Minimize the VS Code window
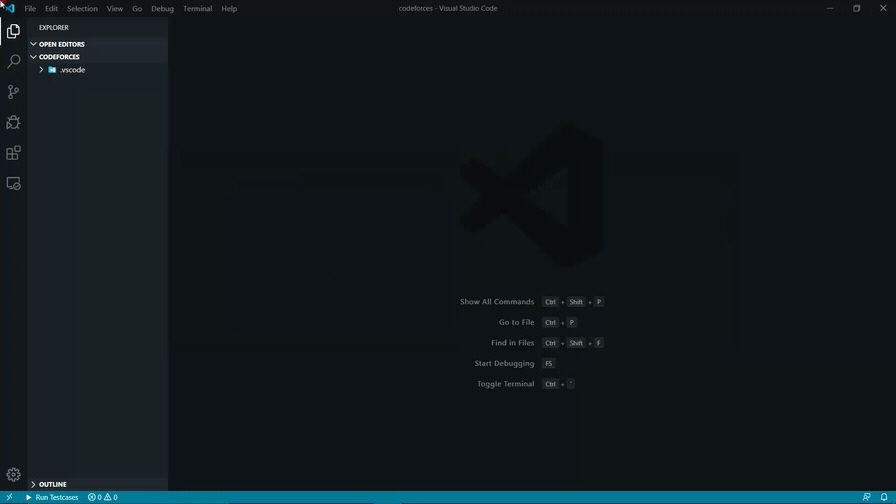Screen dimensions: 896x504 tap(830, 9)
